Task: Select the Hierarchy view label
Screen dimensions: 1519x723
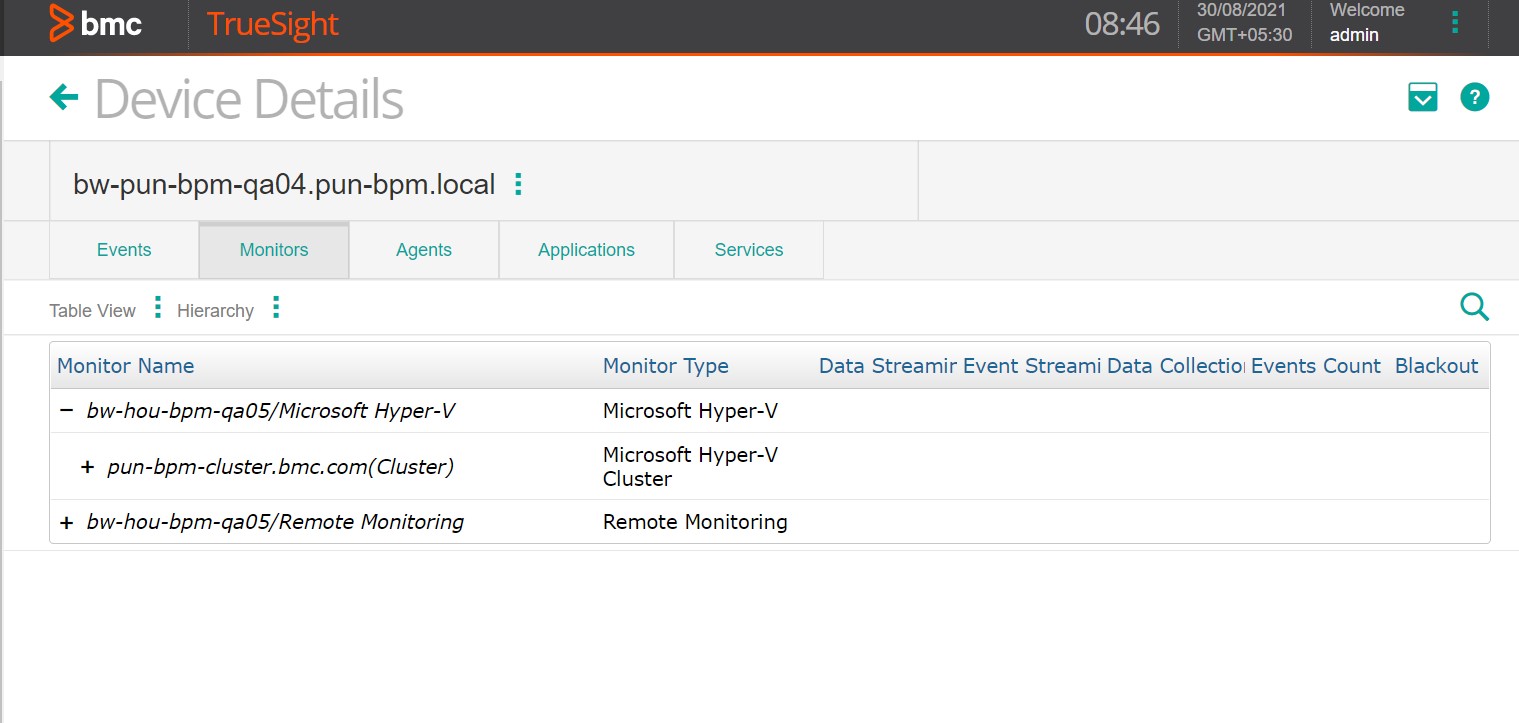Action: coord(215,311)
